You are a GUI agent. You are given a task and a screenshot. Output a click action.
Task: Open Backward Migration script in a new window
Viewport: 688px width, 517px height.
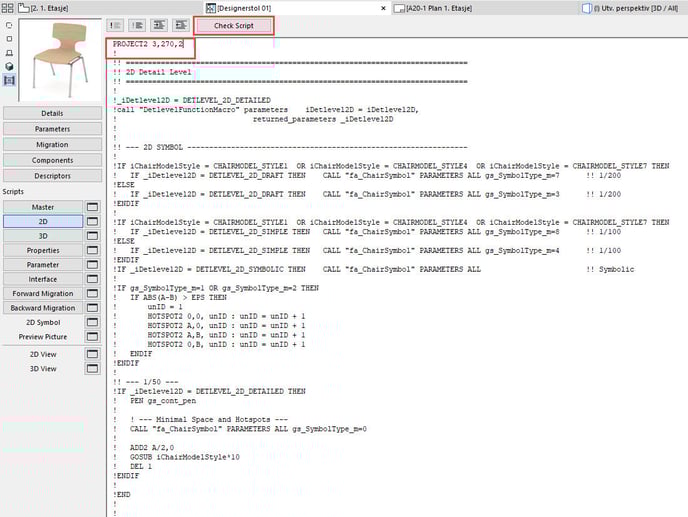tap(92, 308)
